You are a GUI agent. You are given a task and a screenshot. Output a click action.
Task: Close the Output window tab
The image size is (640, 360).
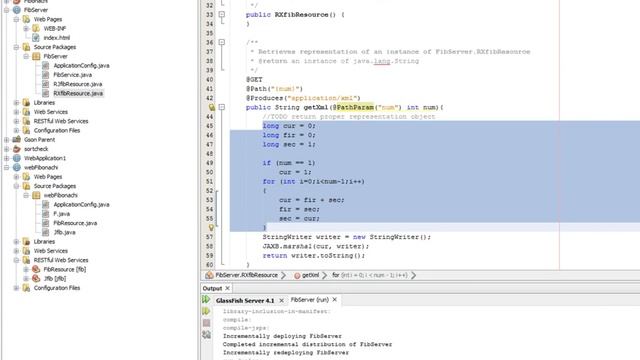click(x=228, y=289)
